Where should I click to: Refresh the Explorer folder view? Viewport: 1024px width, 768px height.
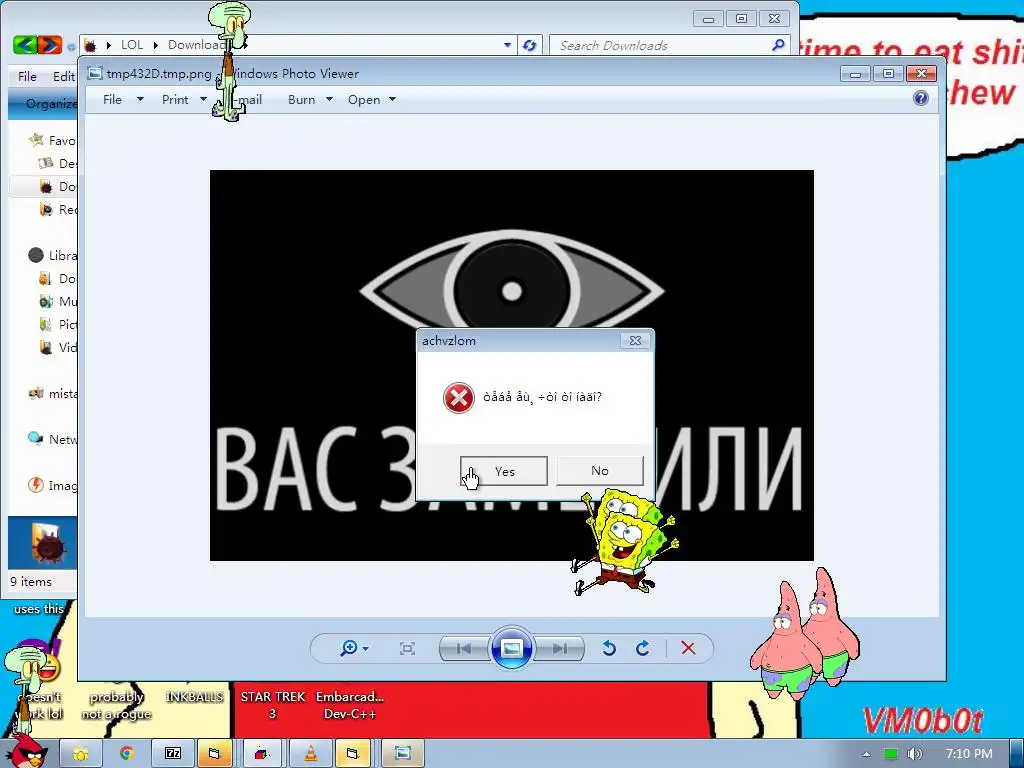[530, 45]
